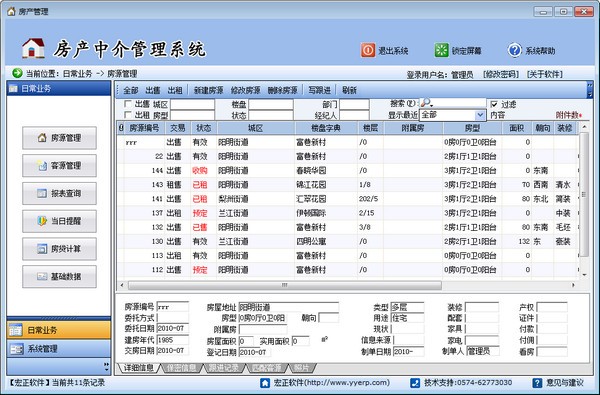Click the 经纪人 filter input field
The width and height of the screenshot is (600, 395).
[354, 115]
